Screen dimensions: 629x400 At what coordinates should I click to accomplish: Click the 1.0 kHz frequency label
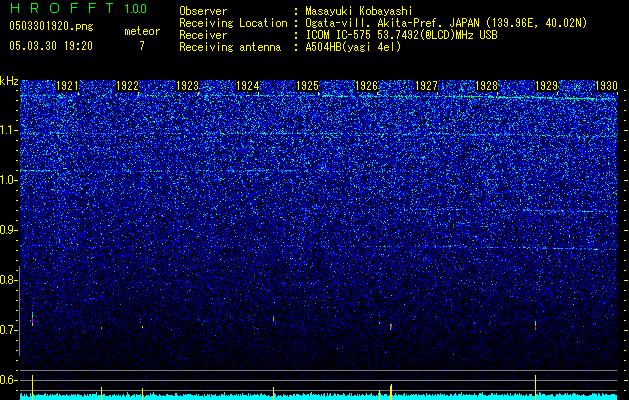(9, 180)
